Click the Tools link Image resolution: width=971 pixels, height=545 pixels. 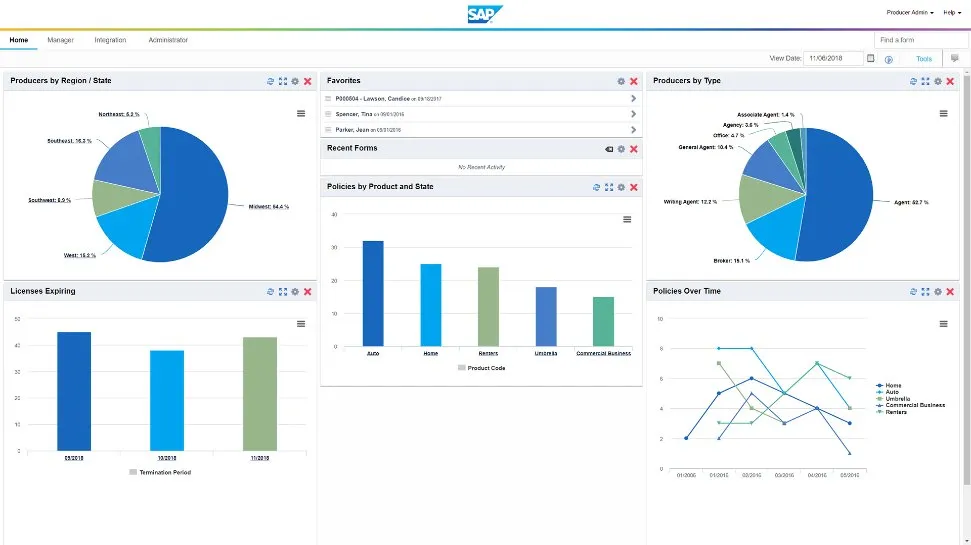[924, 59]
